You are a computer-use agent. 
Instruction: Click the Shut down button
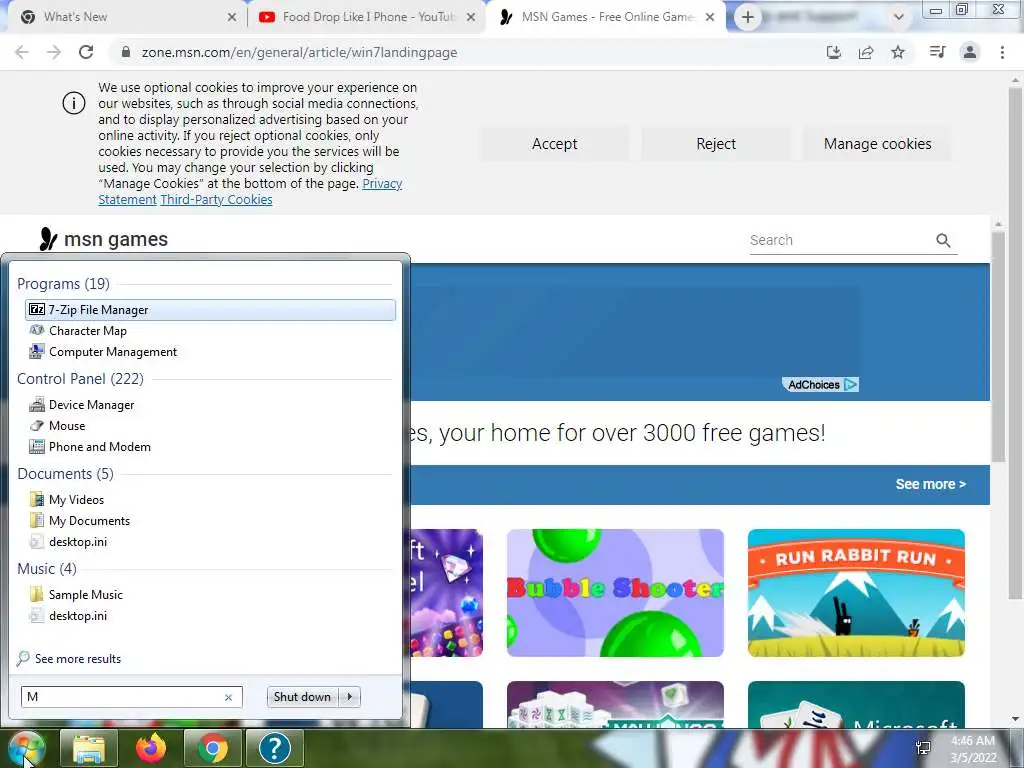tap(302, 697)
